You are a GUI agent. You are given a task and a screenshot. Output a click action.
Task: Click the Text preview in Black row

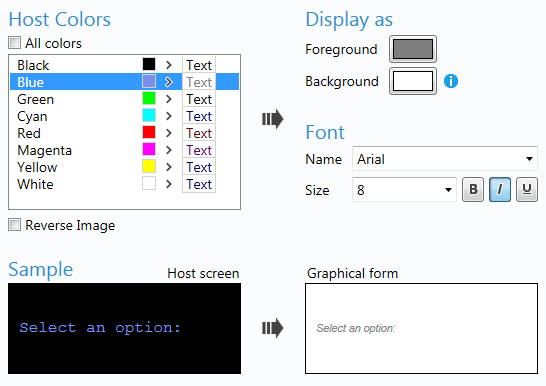pyautogui.click(x=199, y=65)
